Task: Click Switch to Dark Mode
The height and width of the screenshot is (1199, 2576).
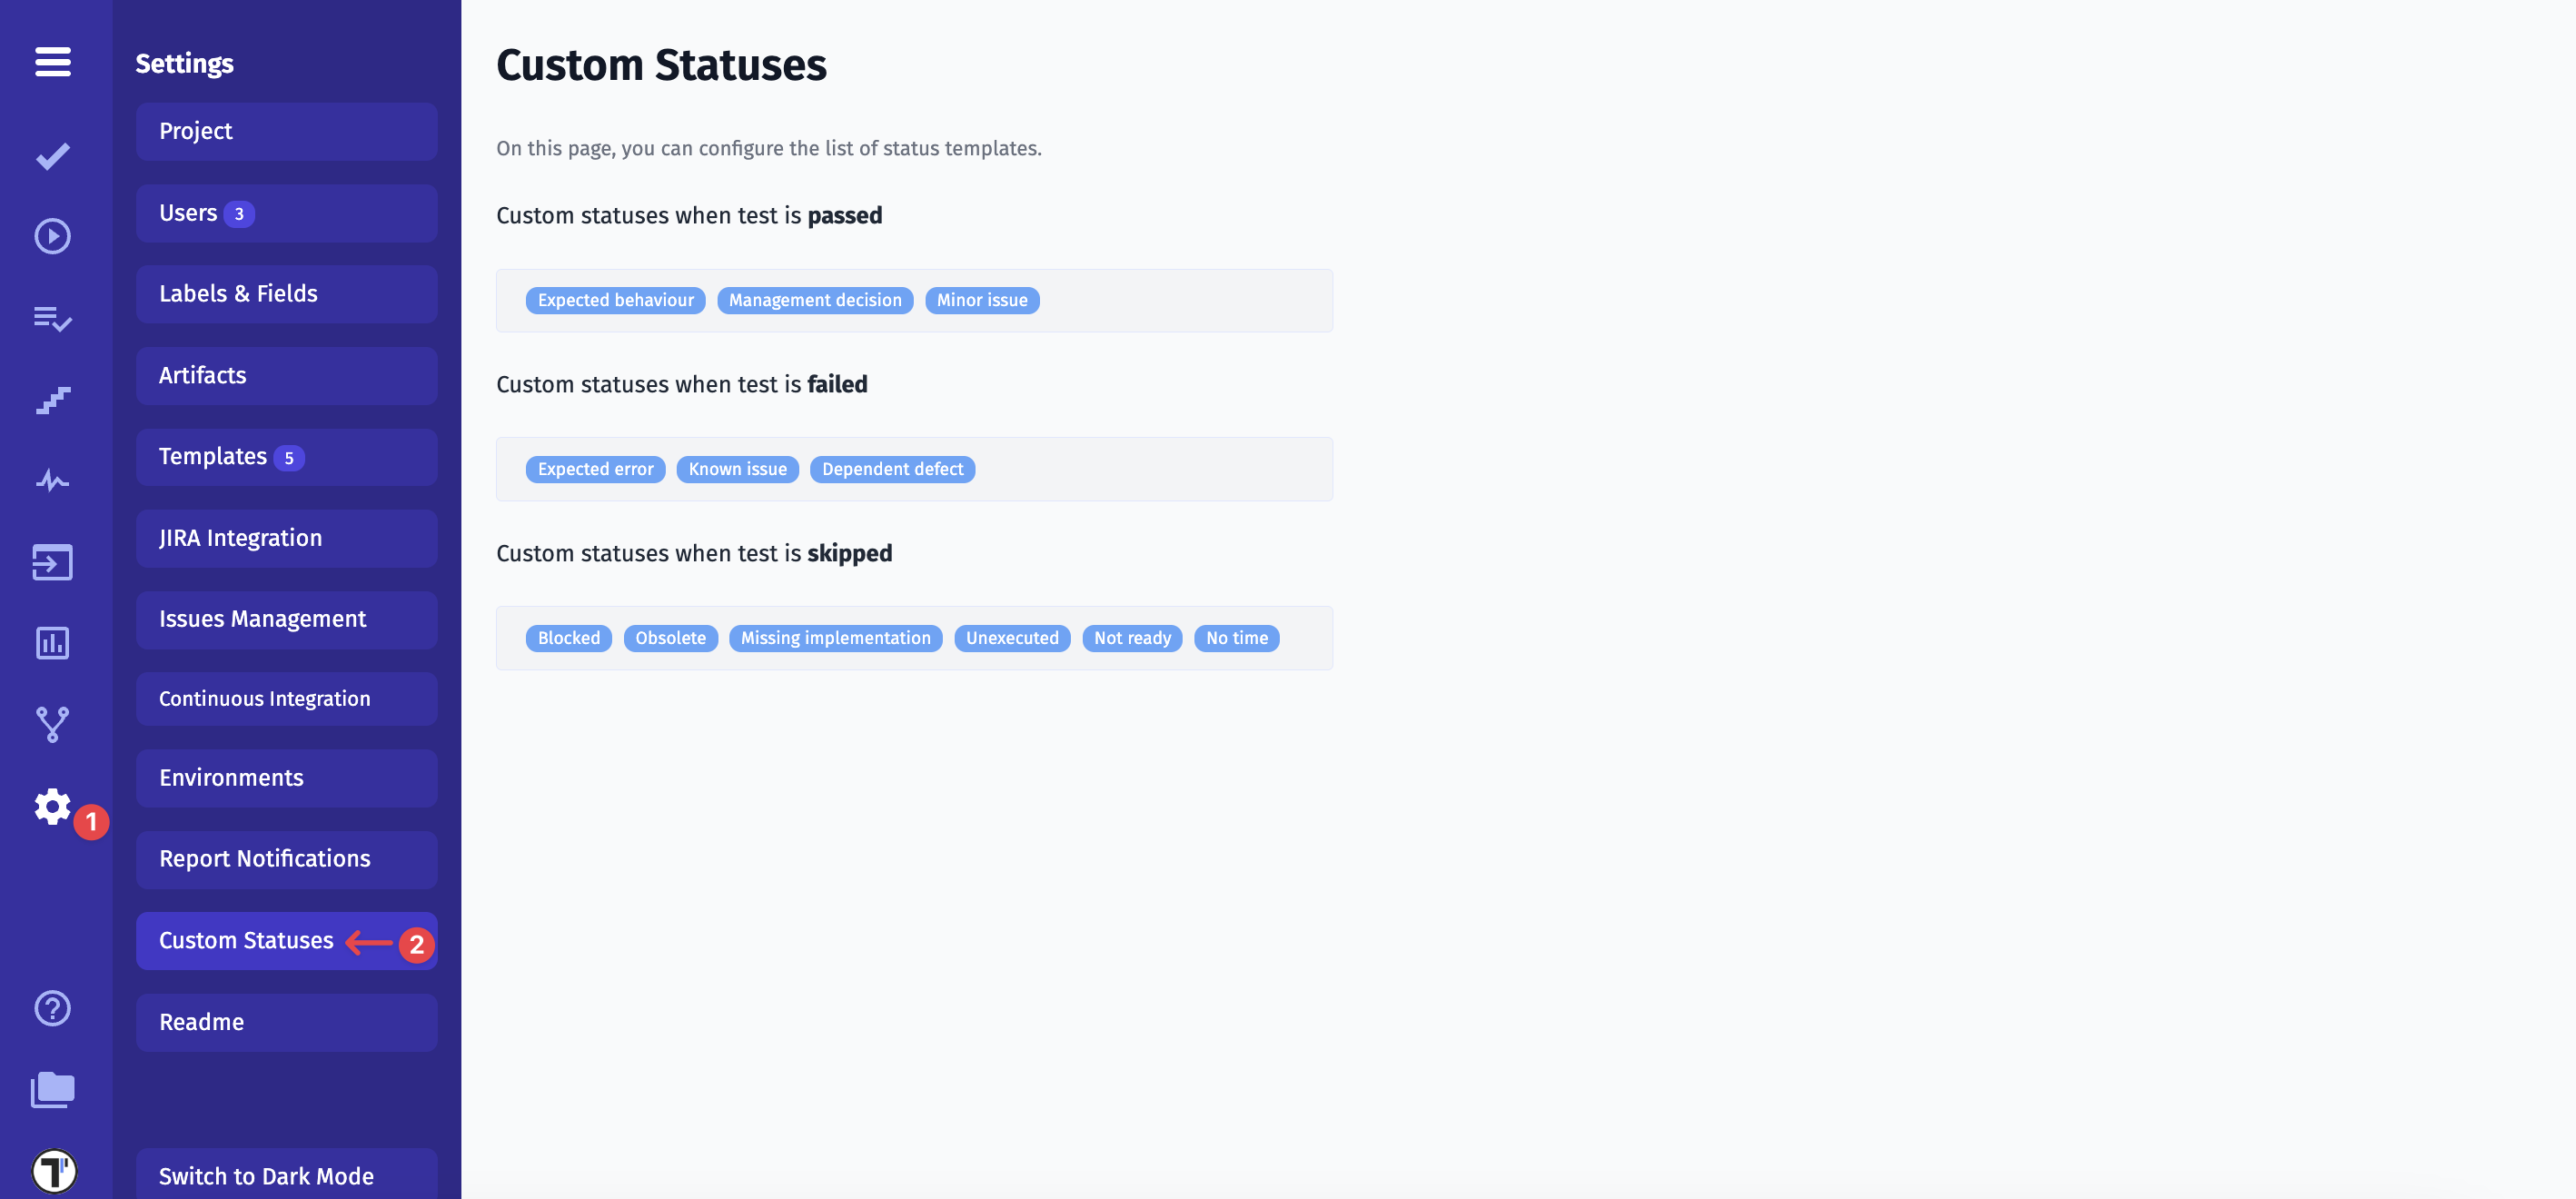Action: [x=287, y=1175]
